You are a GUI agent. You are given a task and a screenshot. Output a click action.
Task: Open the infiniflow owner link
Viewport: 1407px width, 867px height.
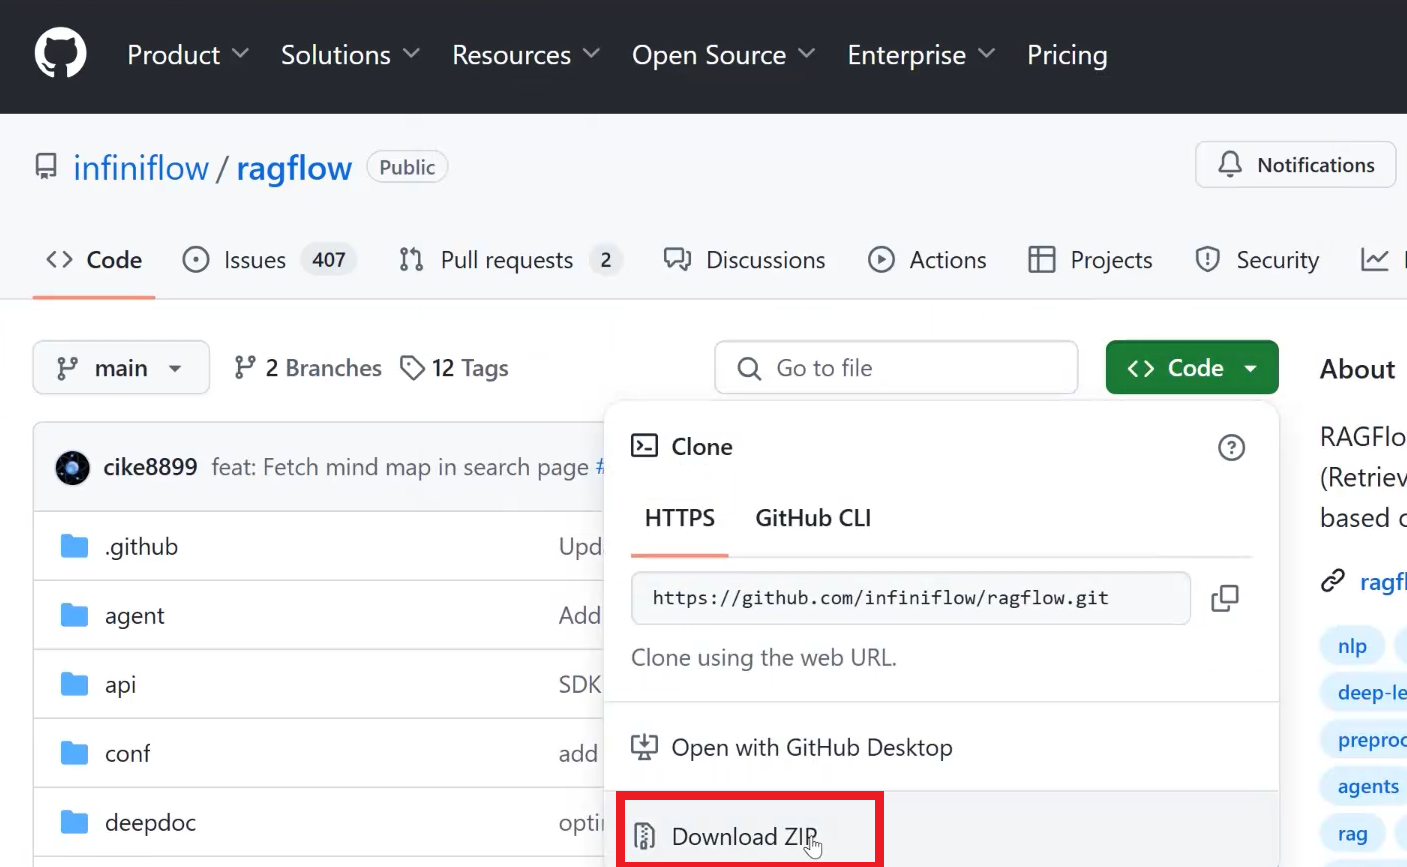[141, 168]
